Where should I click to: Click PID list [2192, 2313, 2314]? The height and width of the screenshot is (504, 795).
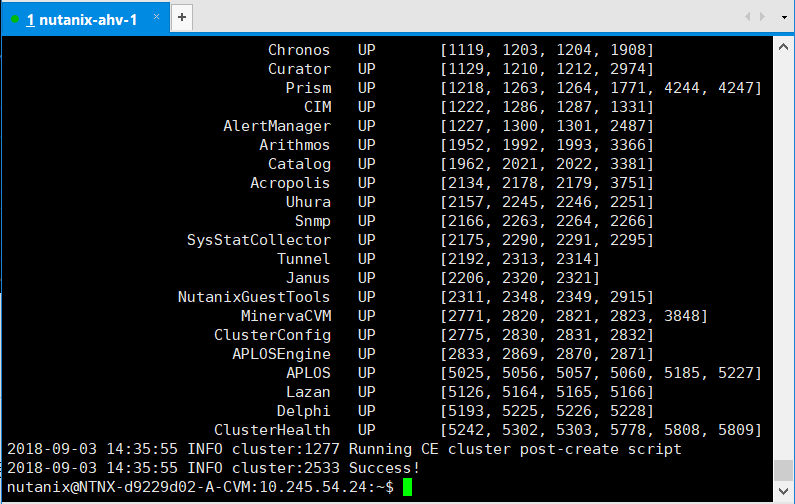[520, 259]
